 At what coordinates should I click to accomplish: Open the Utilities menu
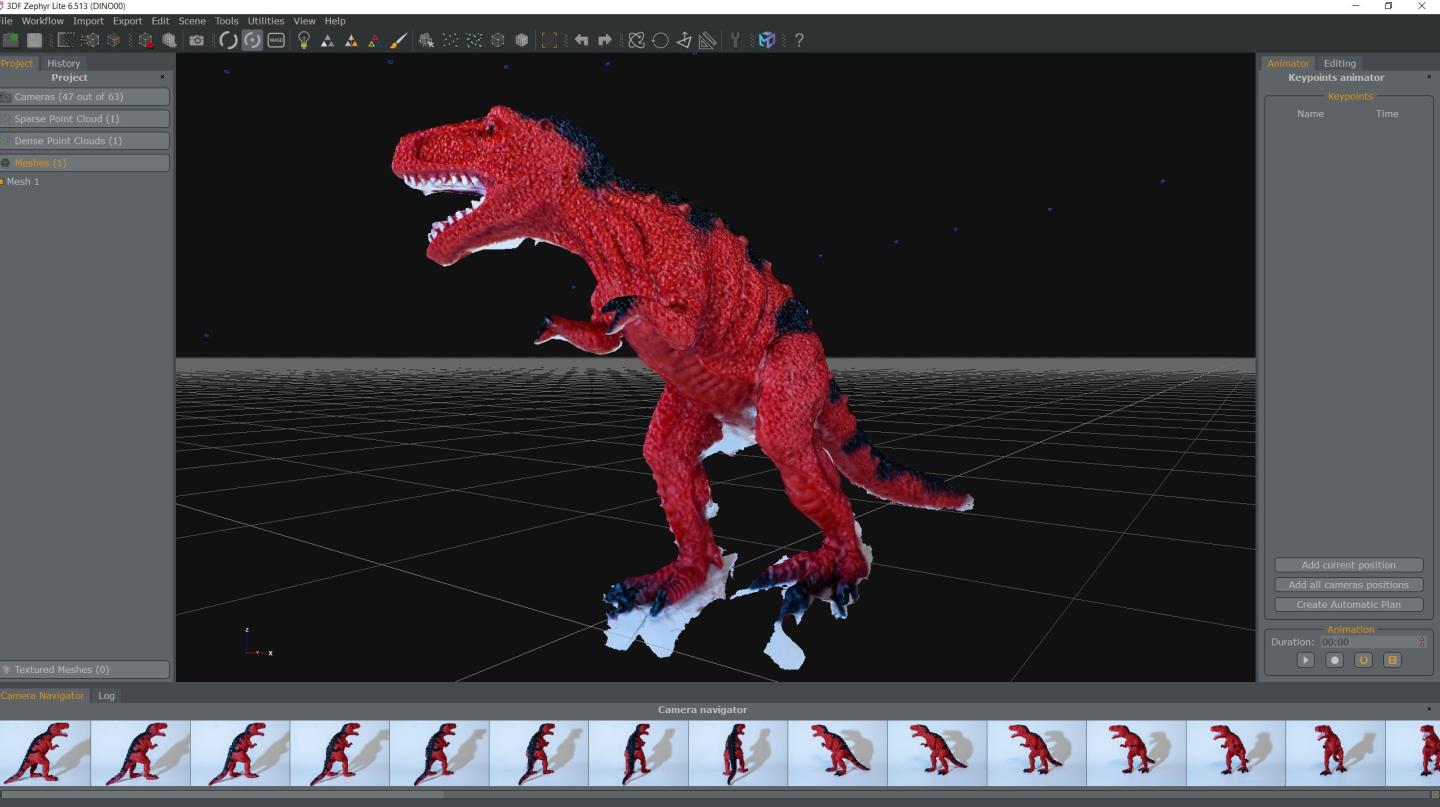[x=266, y=20]
